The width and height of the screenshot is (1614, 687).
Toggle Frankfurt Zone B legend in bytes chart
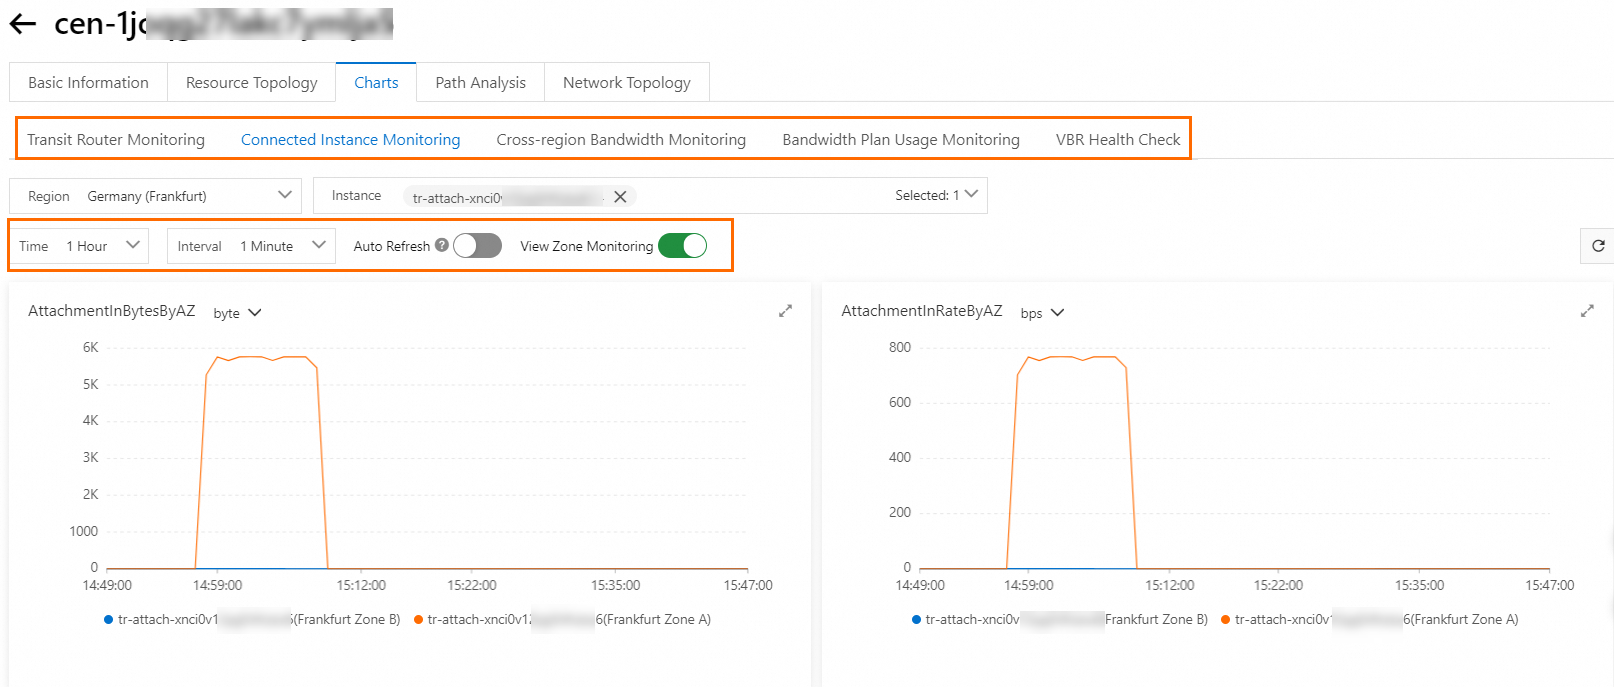tap(252, 620)
